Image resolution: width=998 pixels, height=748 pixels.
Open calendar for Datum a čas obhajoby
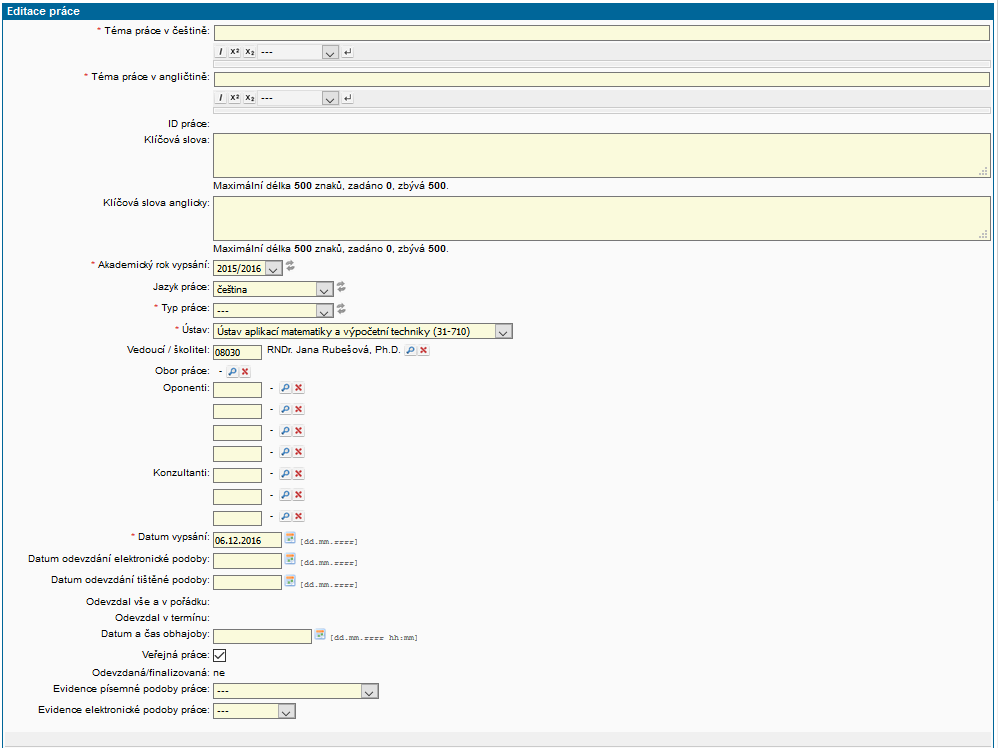coord(320,634)
